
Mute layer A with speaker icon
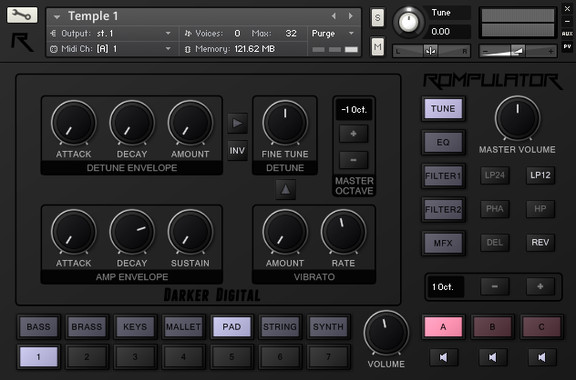[443, 357]
